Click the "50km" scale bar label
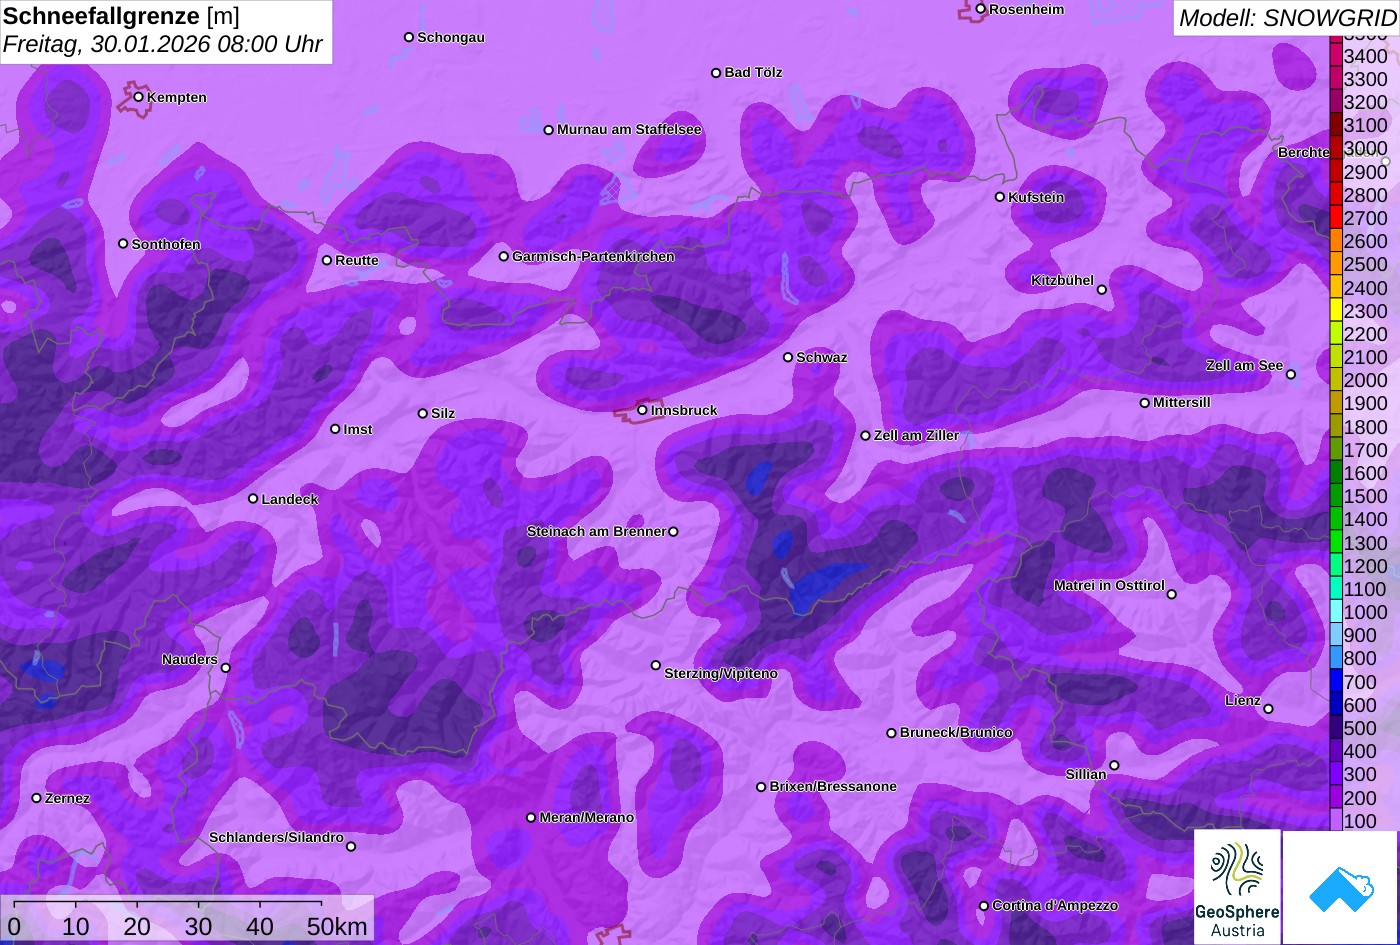This screenshot has width=1400, height=945. pyautogui.click(x=337, y=927)
